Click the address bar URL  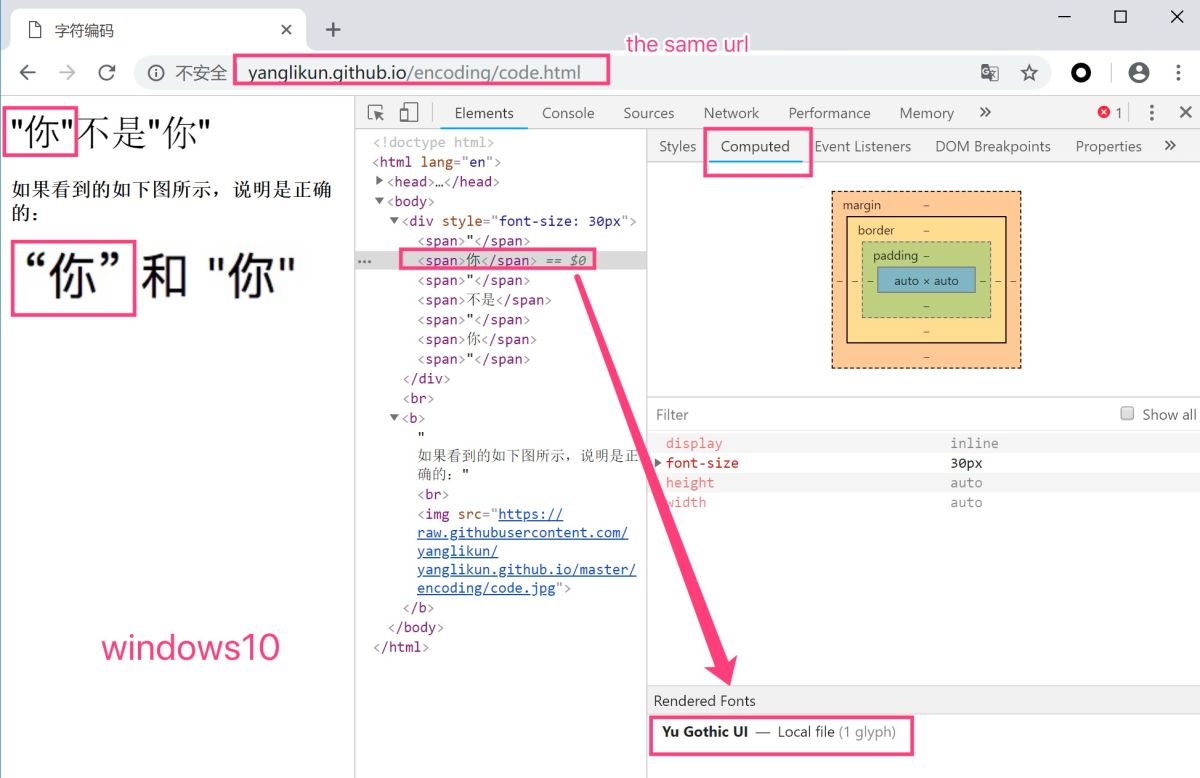414,73
